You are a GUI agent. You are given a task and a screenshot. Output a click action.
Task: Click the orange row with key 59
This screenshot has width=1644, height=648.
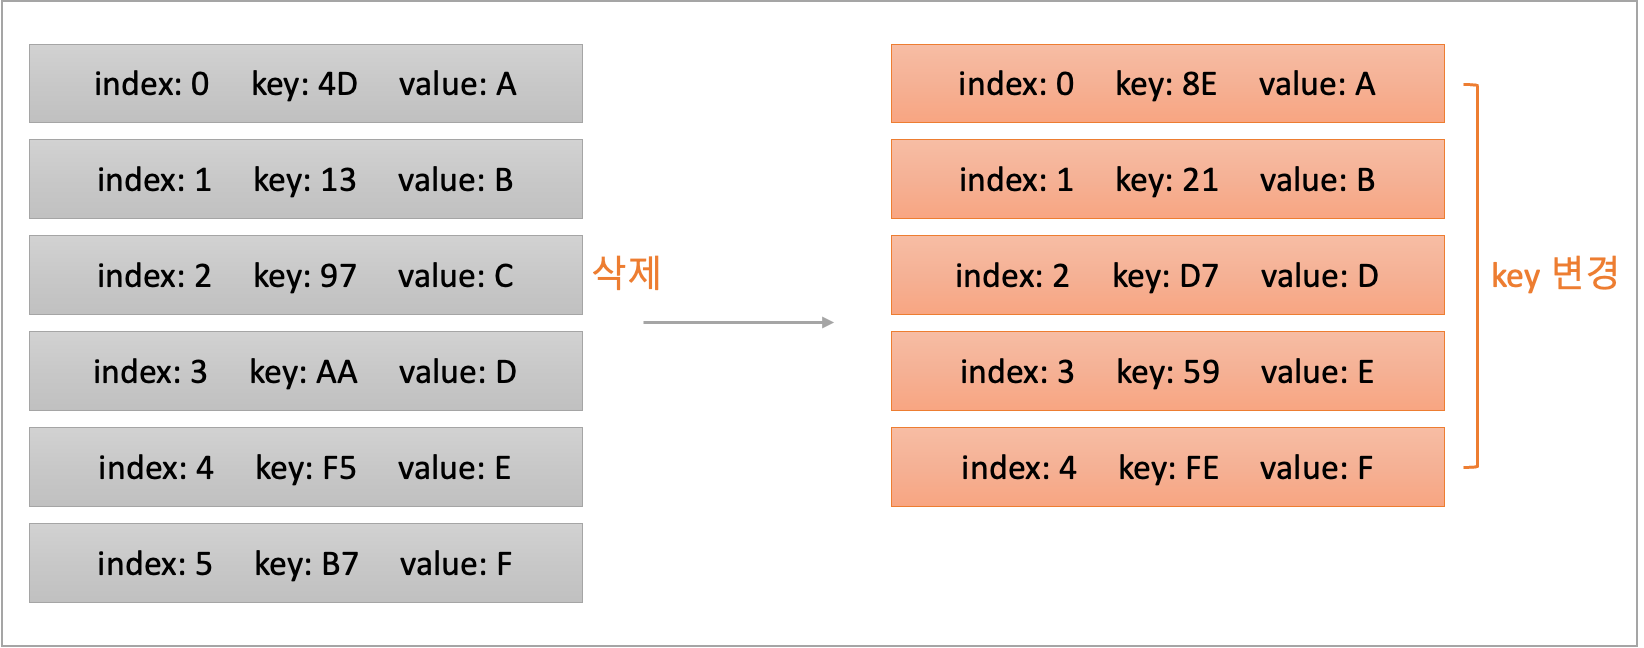(1168, 372)
